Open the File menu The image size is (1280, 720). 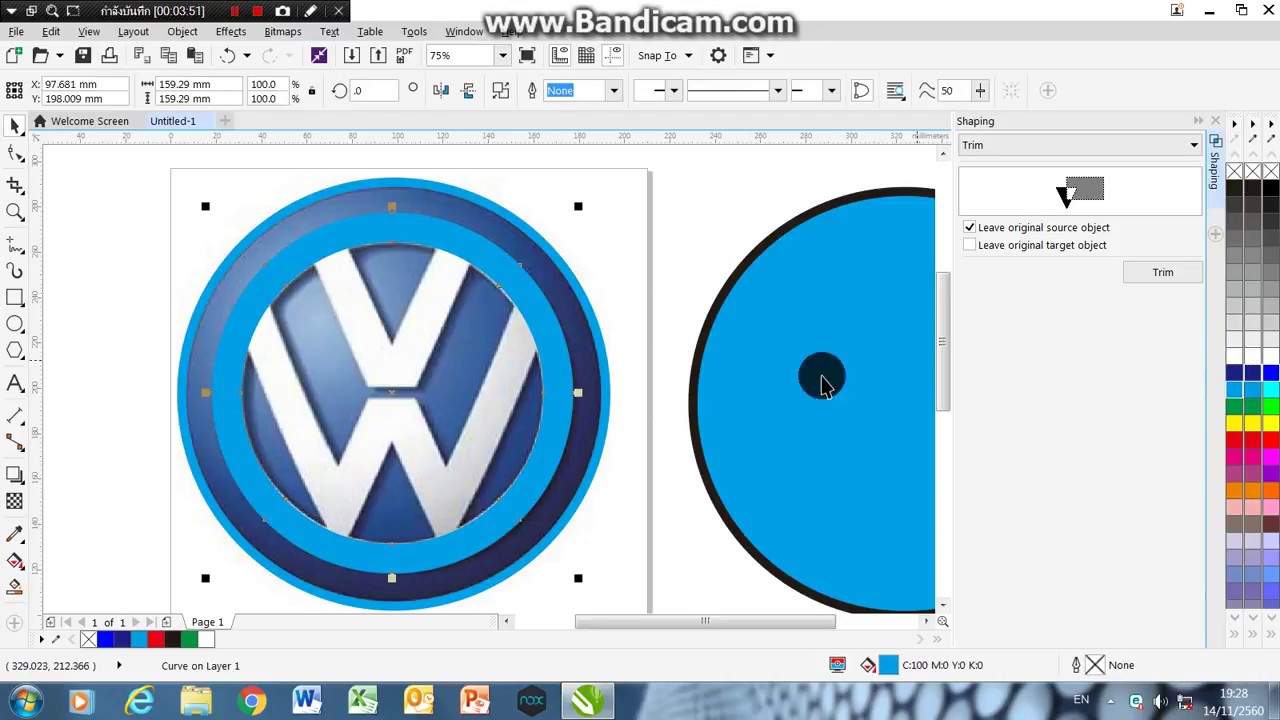click(16, 32)
